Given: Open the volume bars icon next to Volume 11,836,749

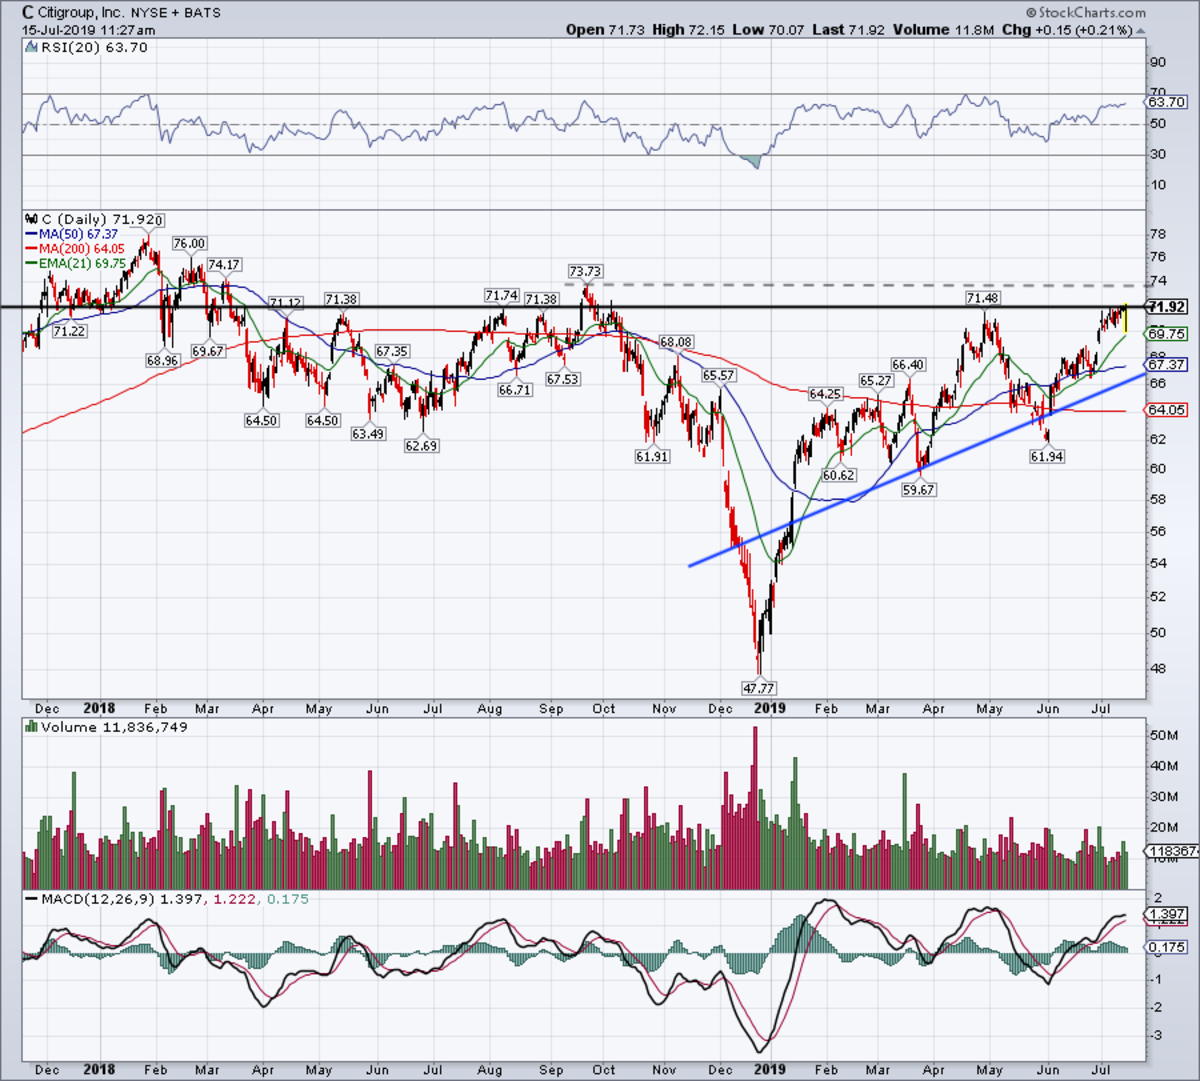Looking at the screenshot, I should [x=31, y=727].
